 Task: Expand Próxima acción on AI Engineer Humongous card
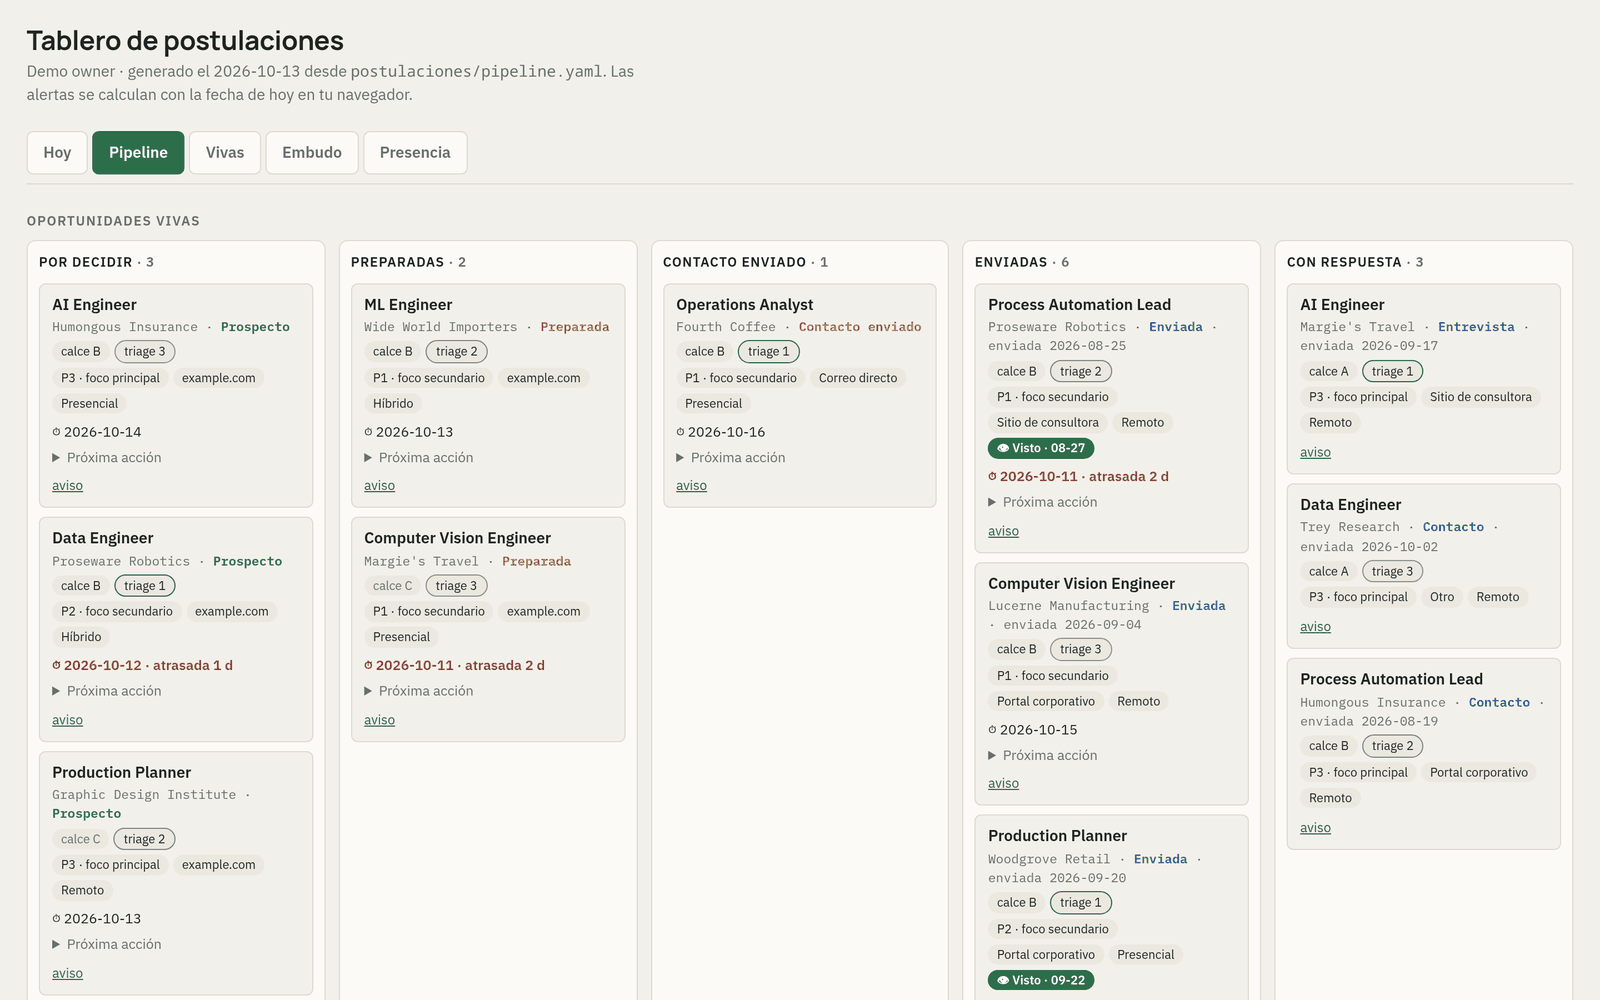tap(107, 457)
